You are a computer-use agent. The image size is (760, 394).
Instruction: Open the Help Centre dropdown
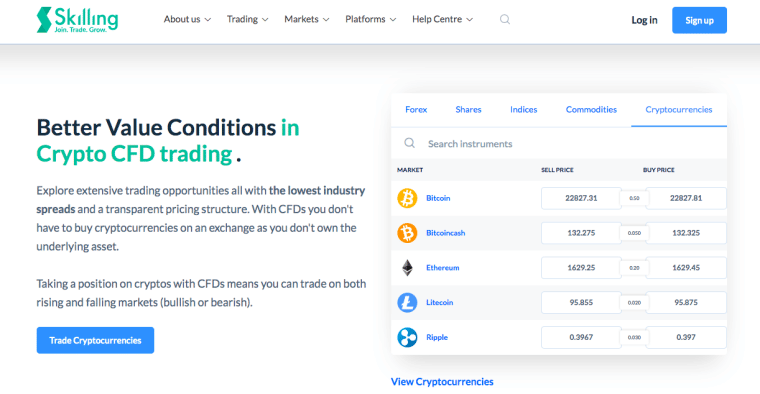click(x=443, y=19)
